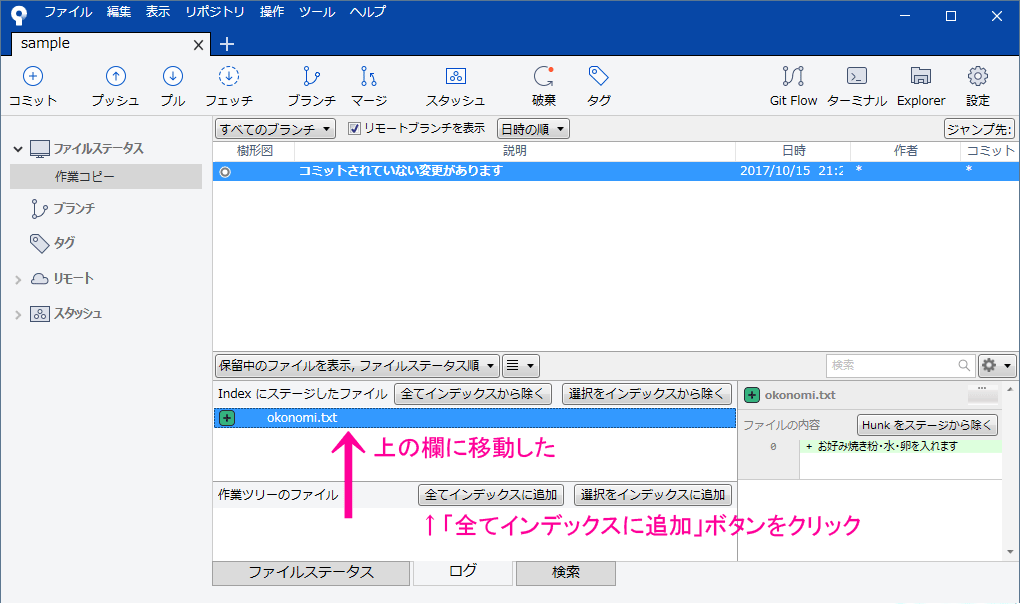Open the すべてのブランチ dropdown
Image resolution: width=1020 pixels, height=604 pixels.
click(275, 129)
